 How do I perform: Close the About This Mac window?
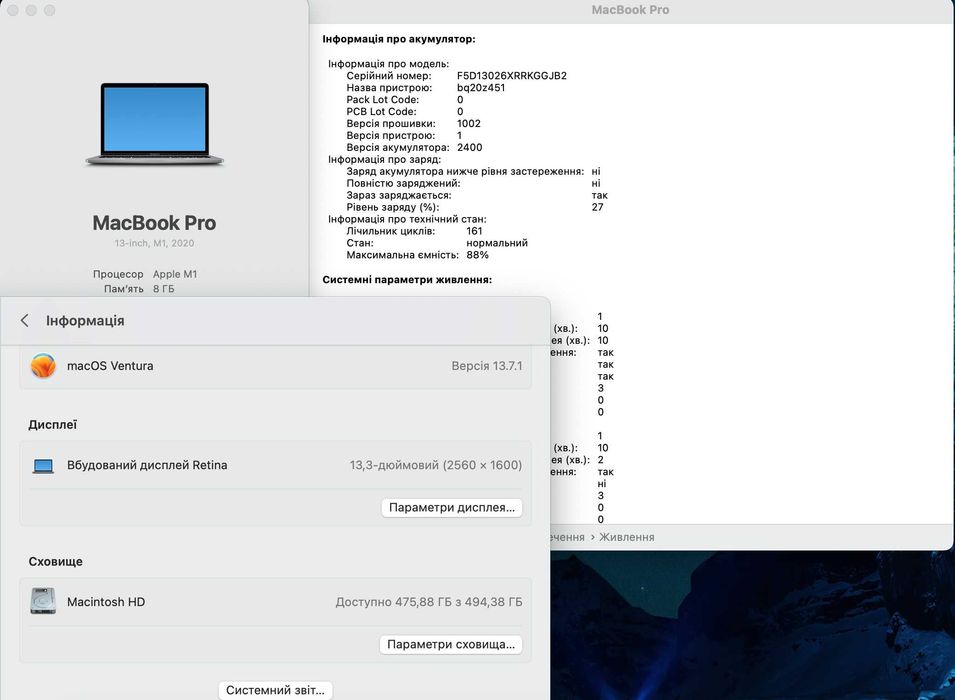(13, 10)
